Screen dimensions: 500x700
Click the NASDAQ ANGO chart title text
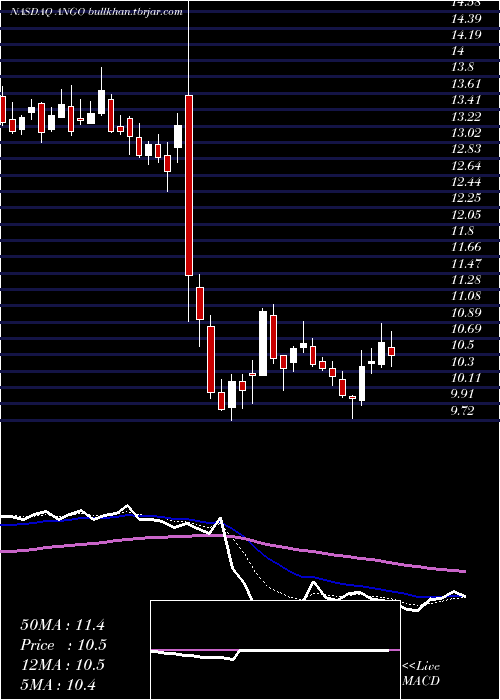click(x=97, y=12)
